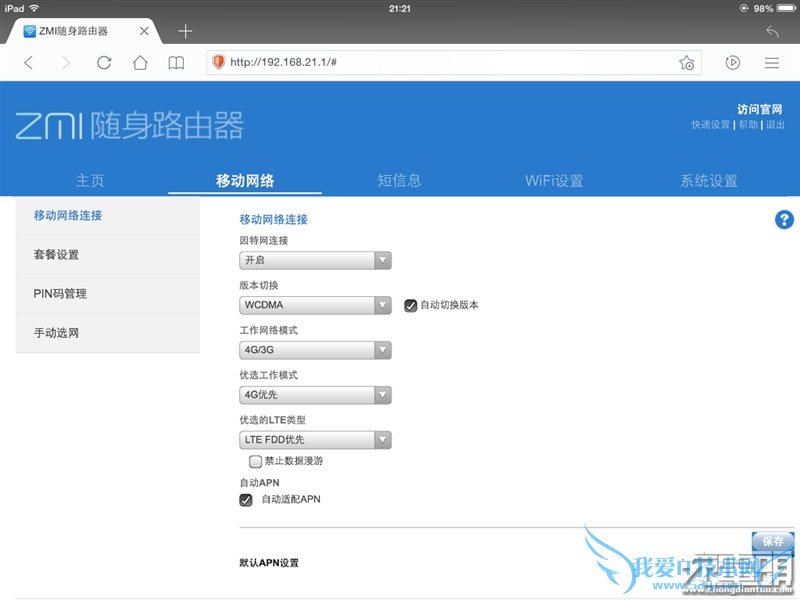This screenshot has width=800, height=600.
Task: Click the 默认APN设置 heading text
Action: pos(269,563)
